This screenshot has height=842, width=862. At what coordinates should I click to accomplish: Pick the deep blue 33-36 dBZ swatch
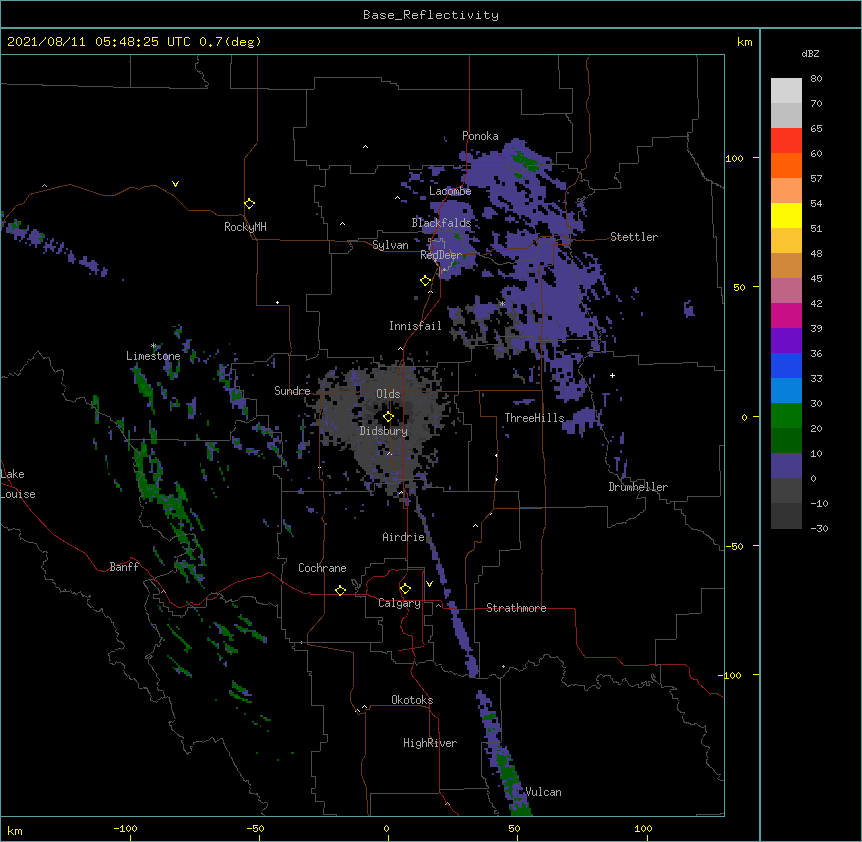click(786, 365)
